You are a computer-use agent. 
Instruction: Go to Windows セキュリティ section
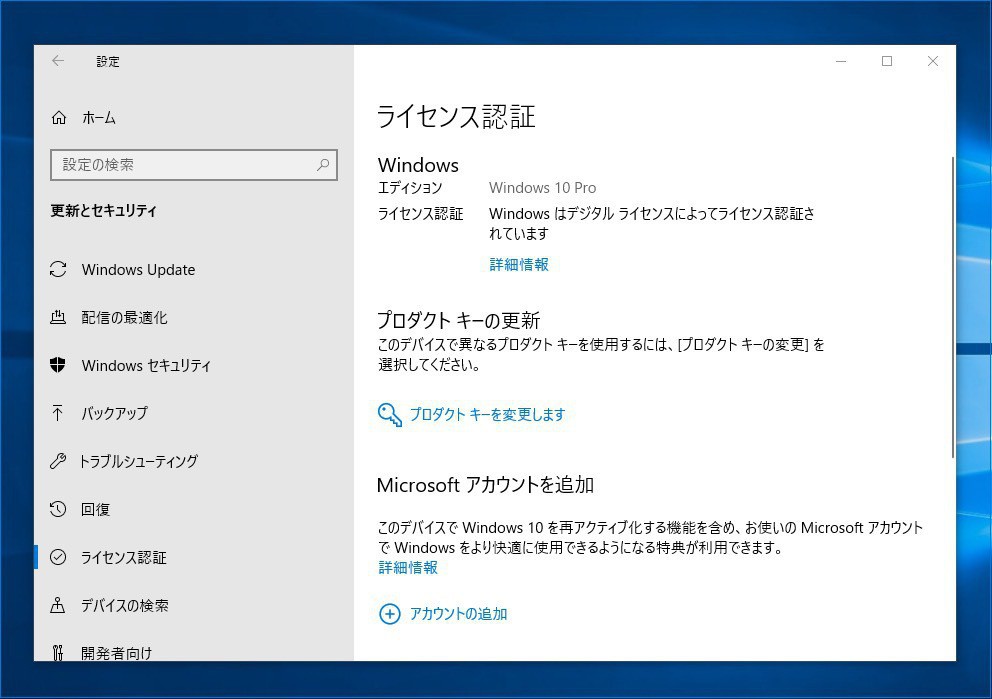(x=194, y=366)
